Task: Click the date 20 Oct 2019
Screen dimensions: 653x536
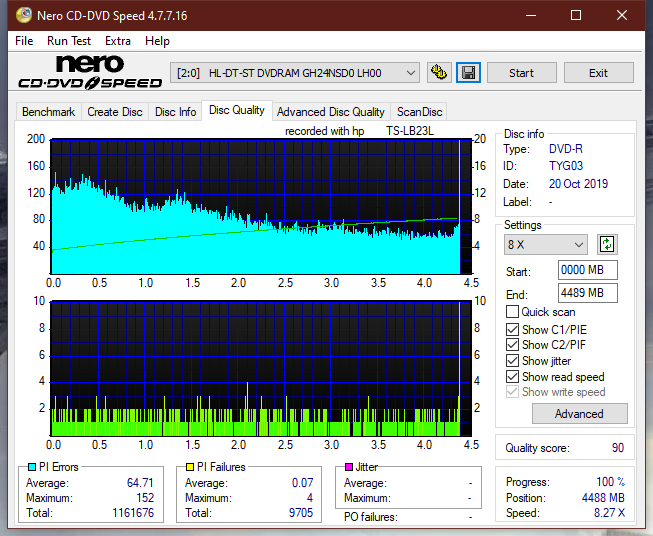Action: 578,184
